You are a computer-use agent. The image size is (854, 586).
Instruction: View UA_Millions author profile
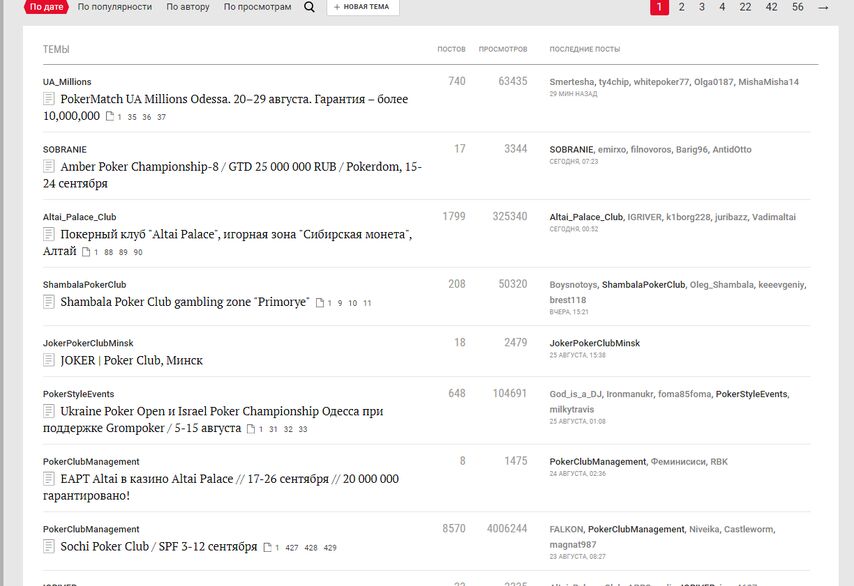[x=67, y=82]
